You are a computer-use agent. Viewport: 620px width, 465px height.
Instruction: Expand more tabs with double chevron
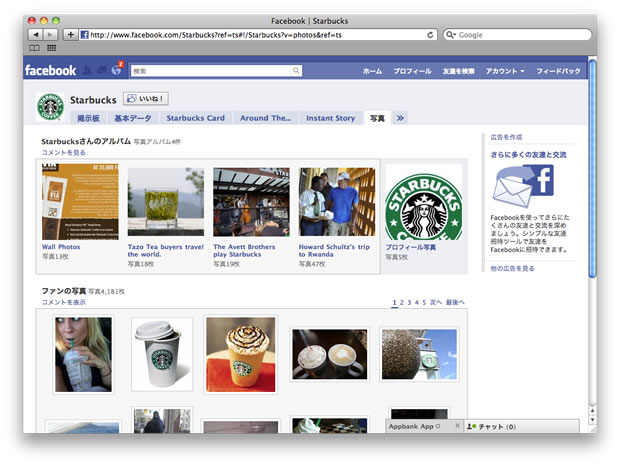400,118
